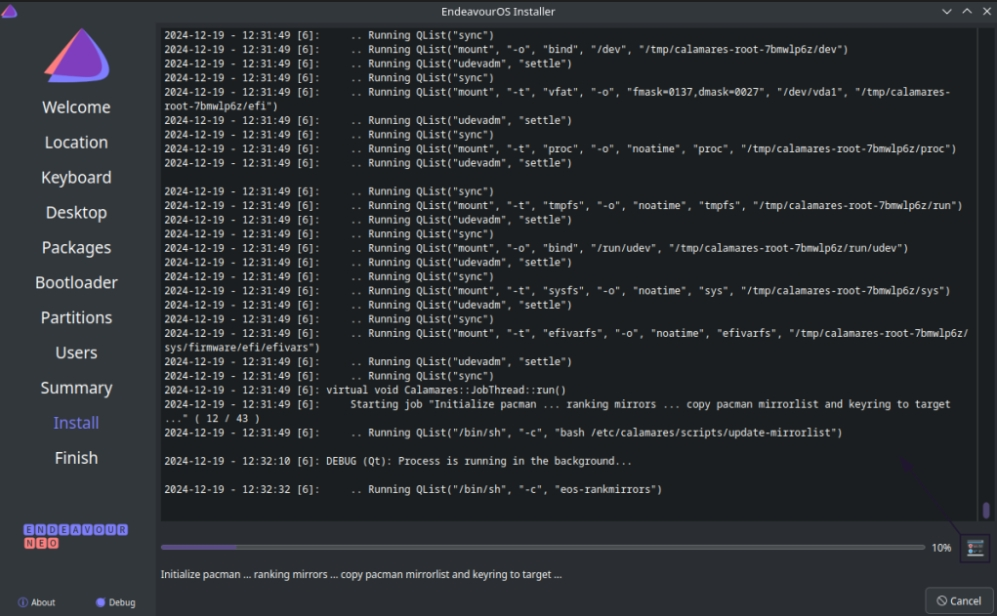Viewport: 997px width, 616px height.
Task: Close the EndeavourOS Installer window
Action: pyautogui.click(x=985, y=11)
